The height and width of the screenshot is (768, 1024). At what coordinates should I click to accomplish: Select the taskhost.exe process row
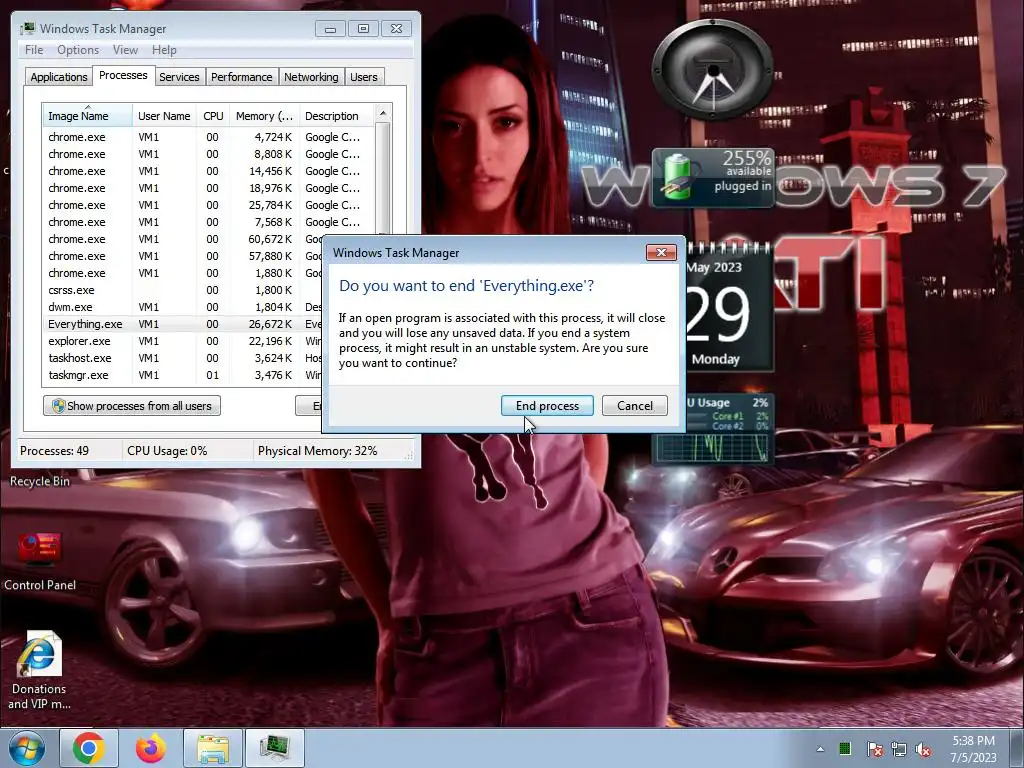coord(183,358)
